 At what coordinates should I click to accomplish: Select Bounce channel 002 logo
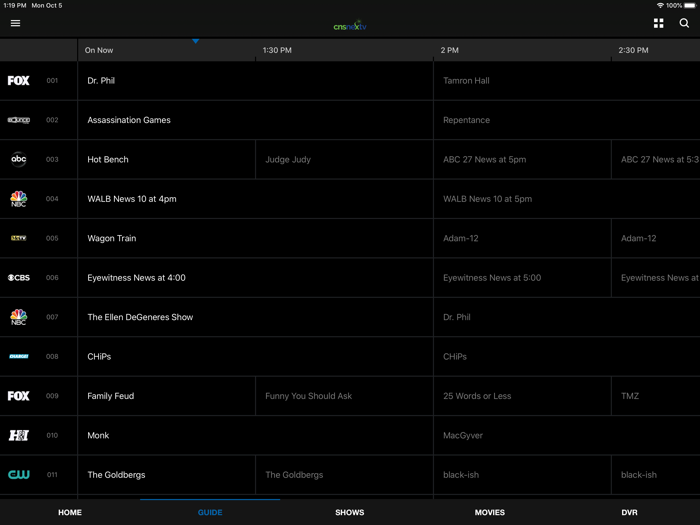click(19, 120)
